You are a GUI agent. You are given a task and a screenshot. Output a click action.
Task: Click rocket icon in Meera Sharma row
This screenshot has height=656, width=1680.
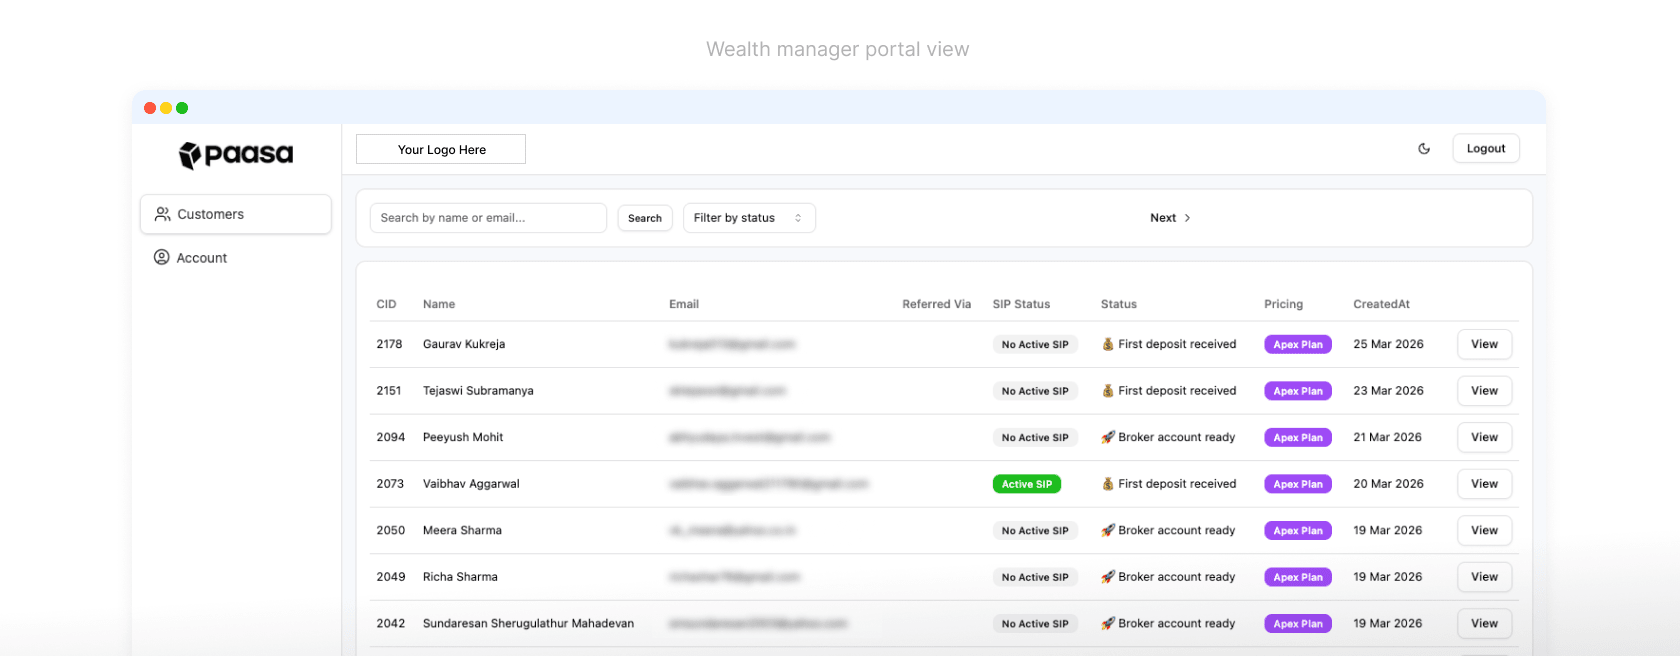(1108, 530)
